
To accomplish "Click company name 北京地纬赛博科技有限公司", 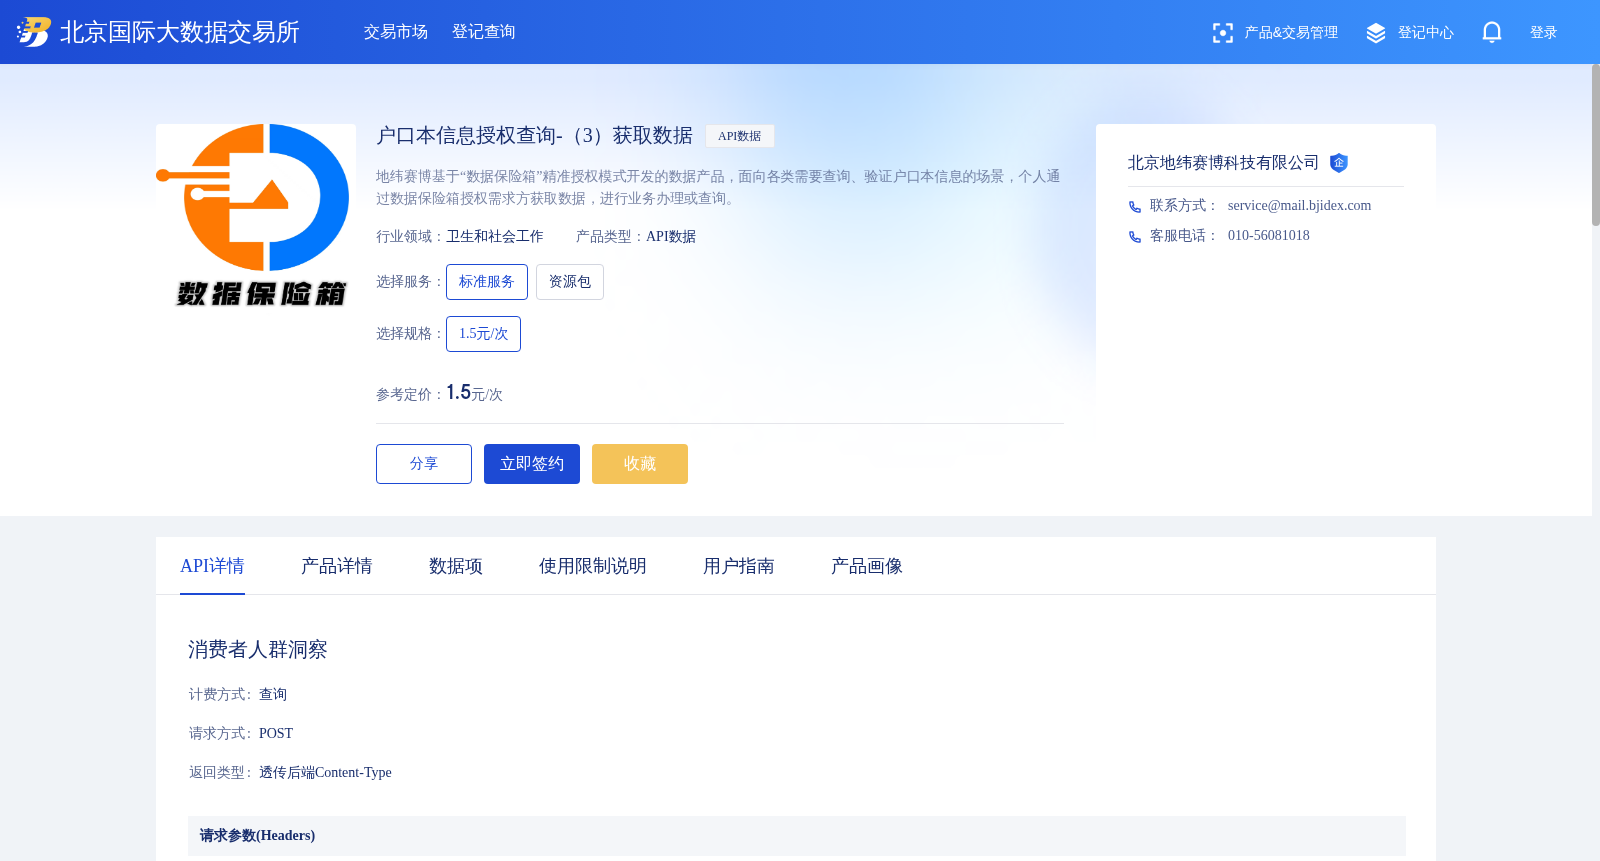I will (1223, 163).
